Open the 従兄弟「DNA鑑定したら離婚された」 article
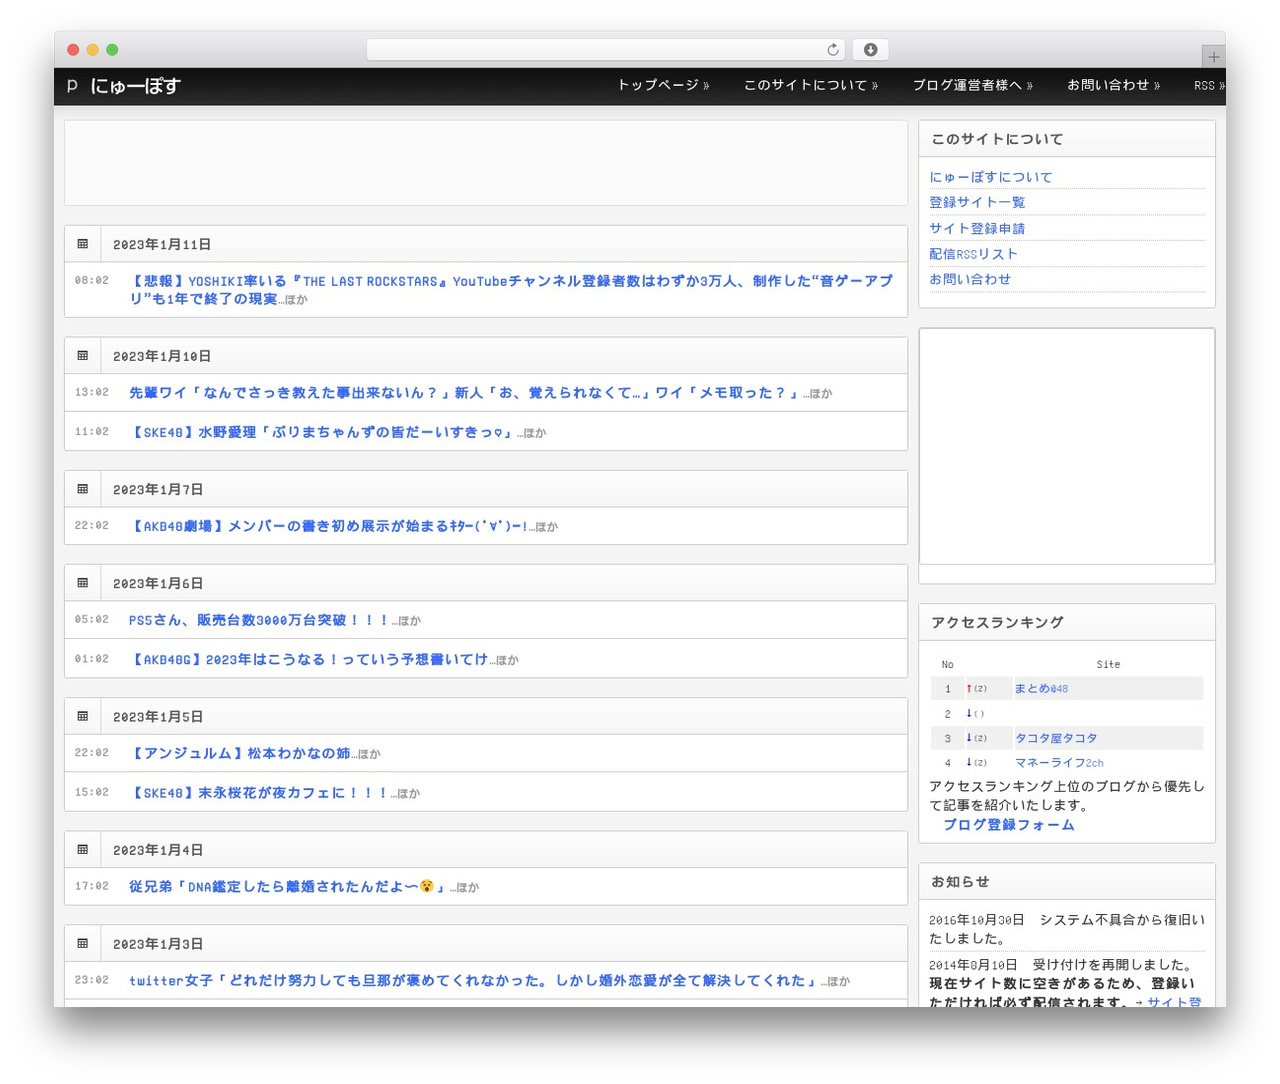The height and width of the screenshot is (1084, 1280). tap(287, 886)
